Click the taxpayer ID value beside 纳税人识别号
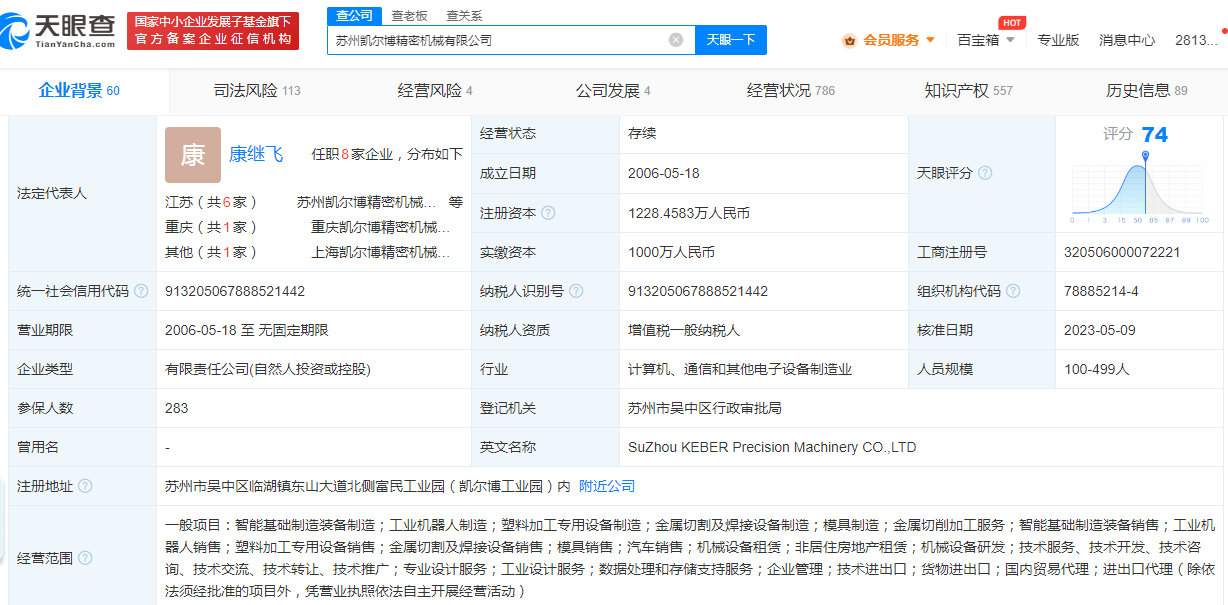 [x=698, y=291]
